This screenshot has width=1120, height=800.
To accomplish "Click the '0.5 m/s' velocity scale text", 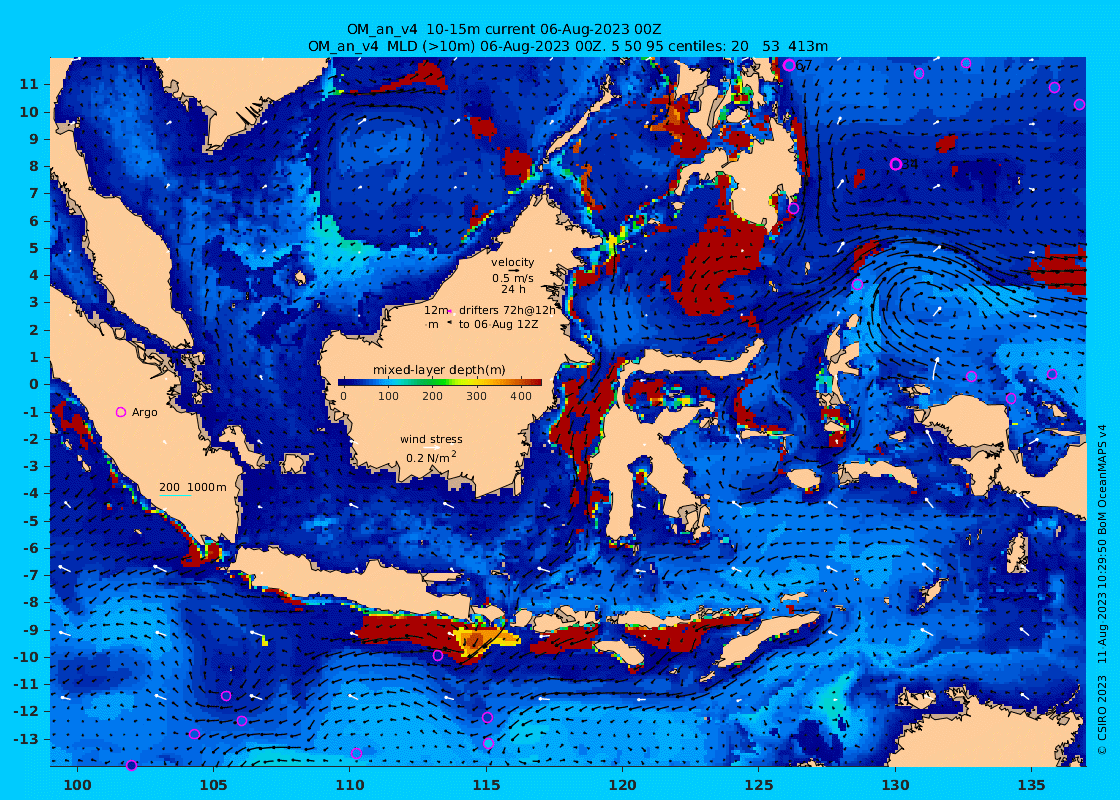I will coord(513,279).
